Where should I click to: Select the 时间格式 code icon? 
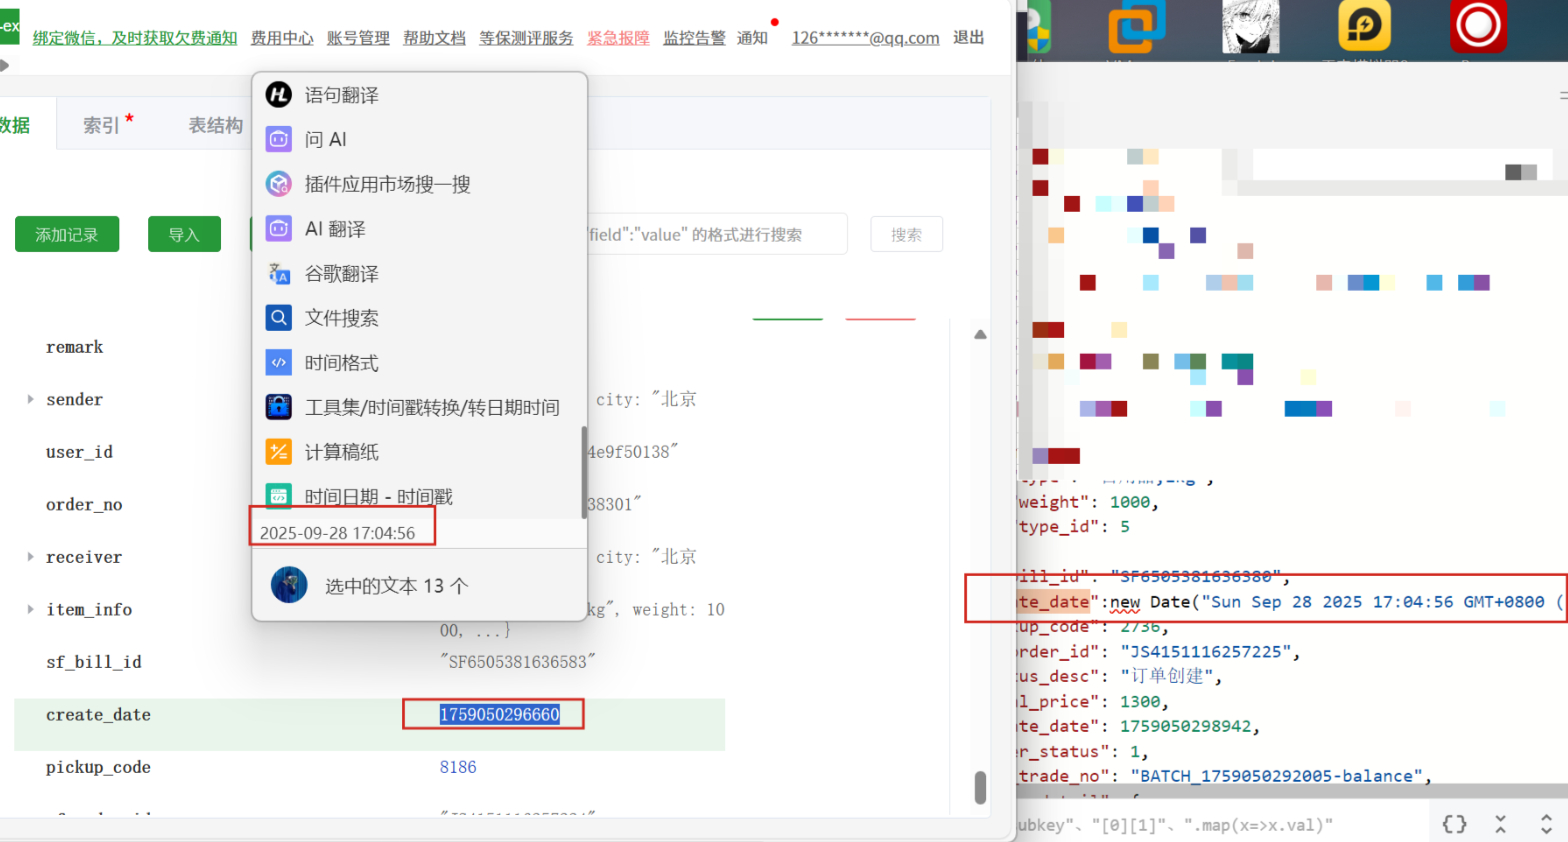coord(278,362)
